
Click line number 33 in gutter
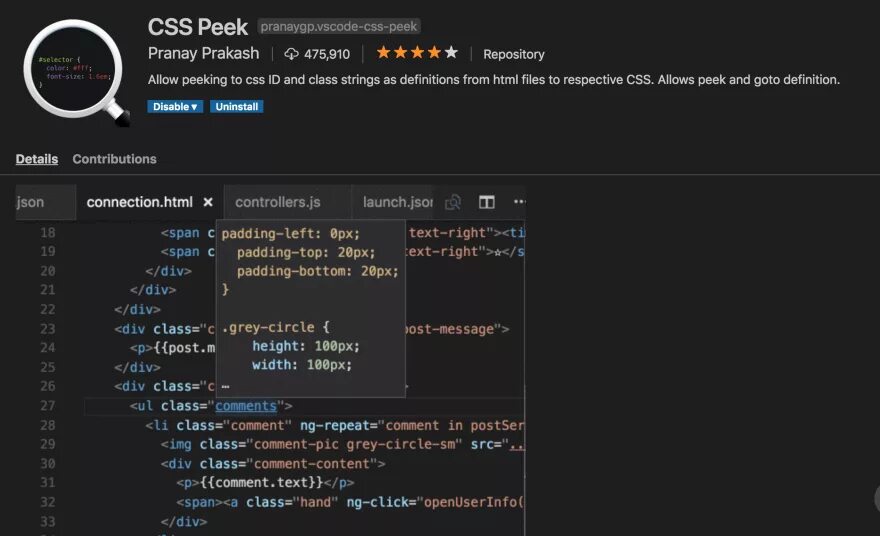(48, 521)
